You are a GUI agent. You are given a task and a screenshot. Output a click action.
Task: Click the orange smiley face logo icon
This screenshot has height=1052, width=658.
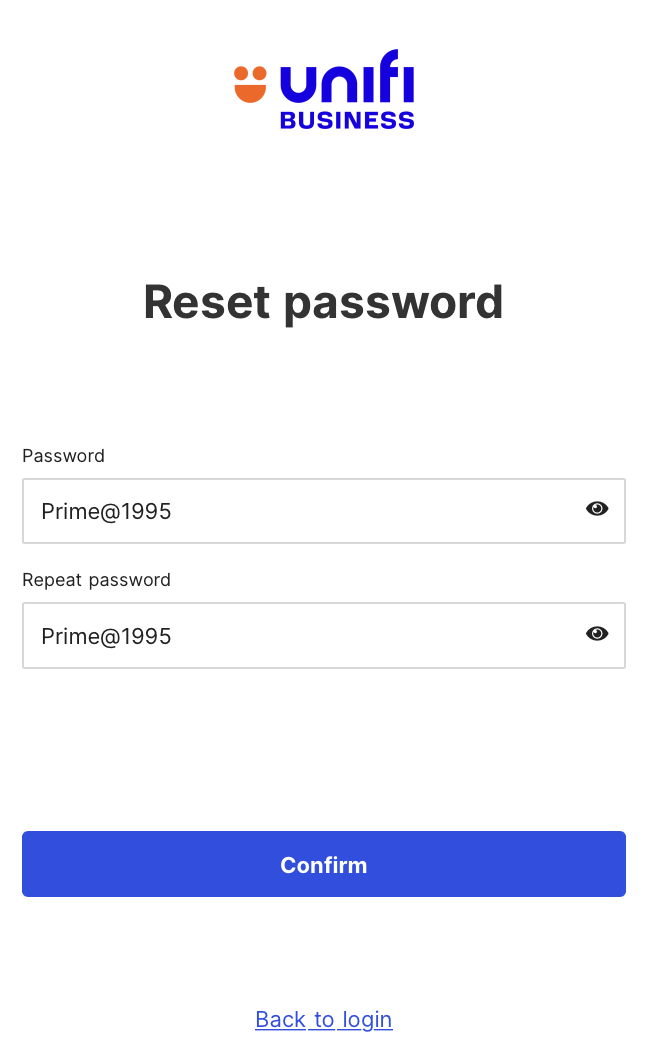[x=250, y=84]
